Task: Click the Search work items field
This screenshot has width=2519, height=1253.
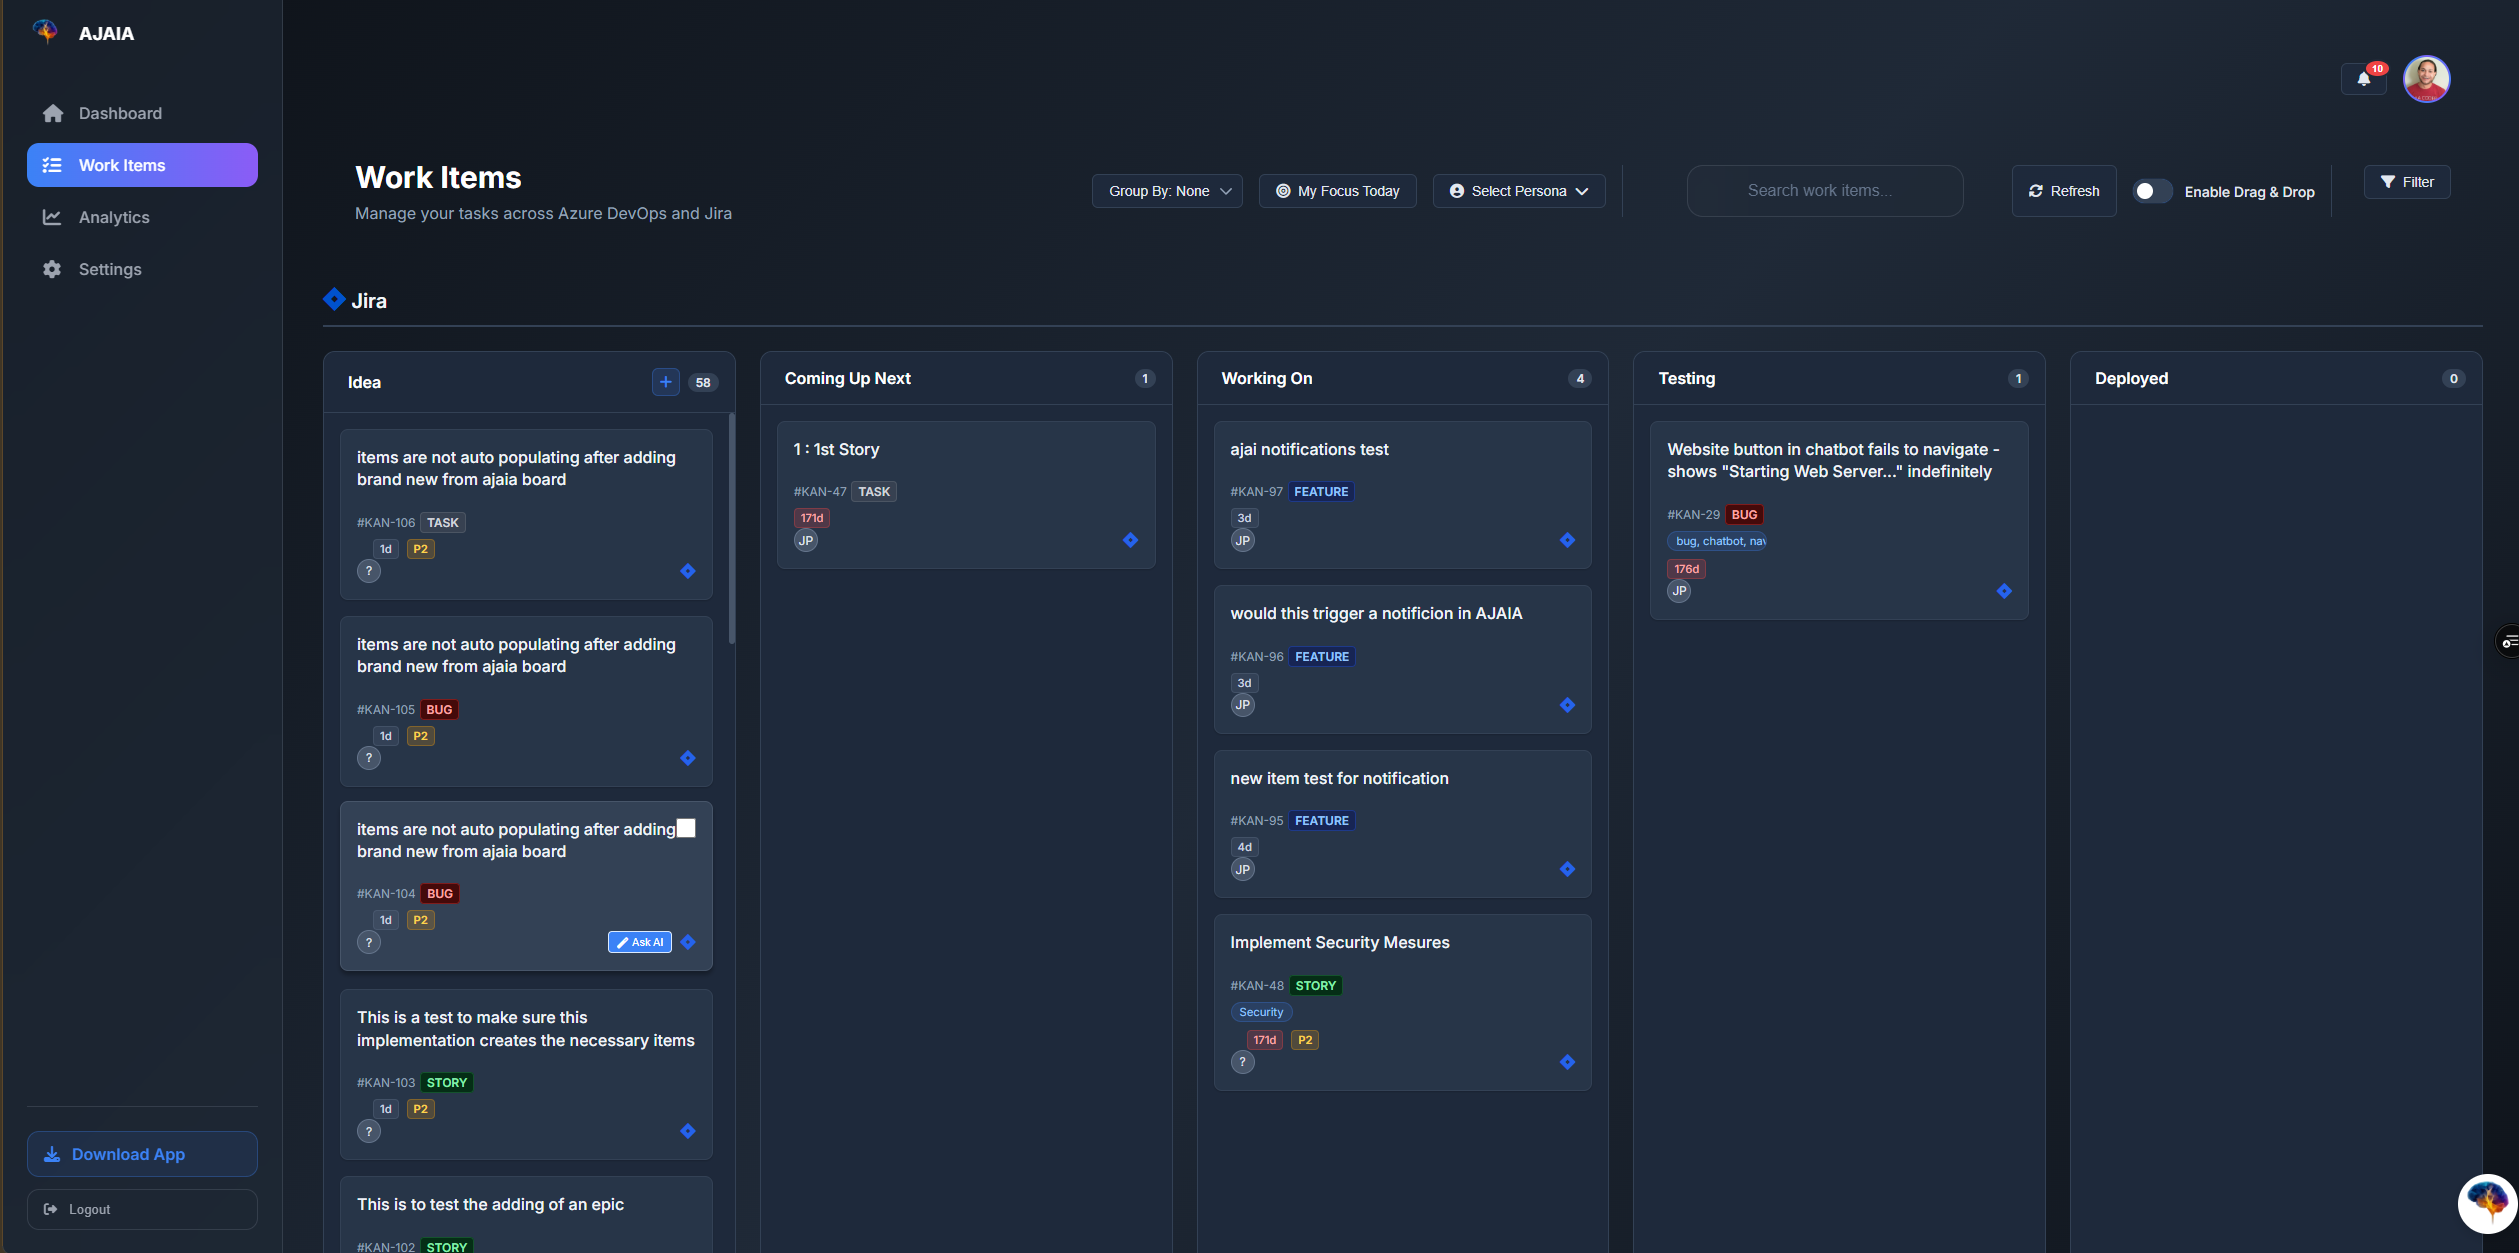Action: click(x=1824, y=191)
